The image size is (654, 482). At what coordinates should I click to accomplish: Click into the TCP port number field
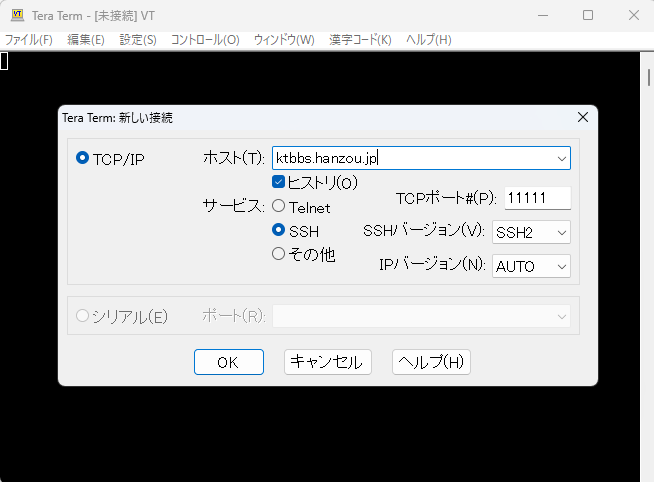(538, 198)
